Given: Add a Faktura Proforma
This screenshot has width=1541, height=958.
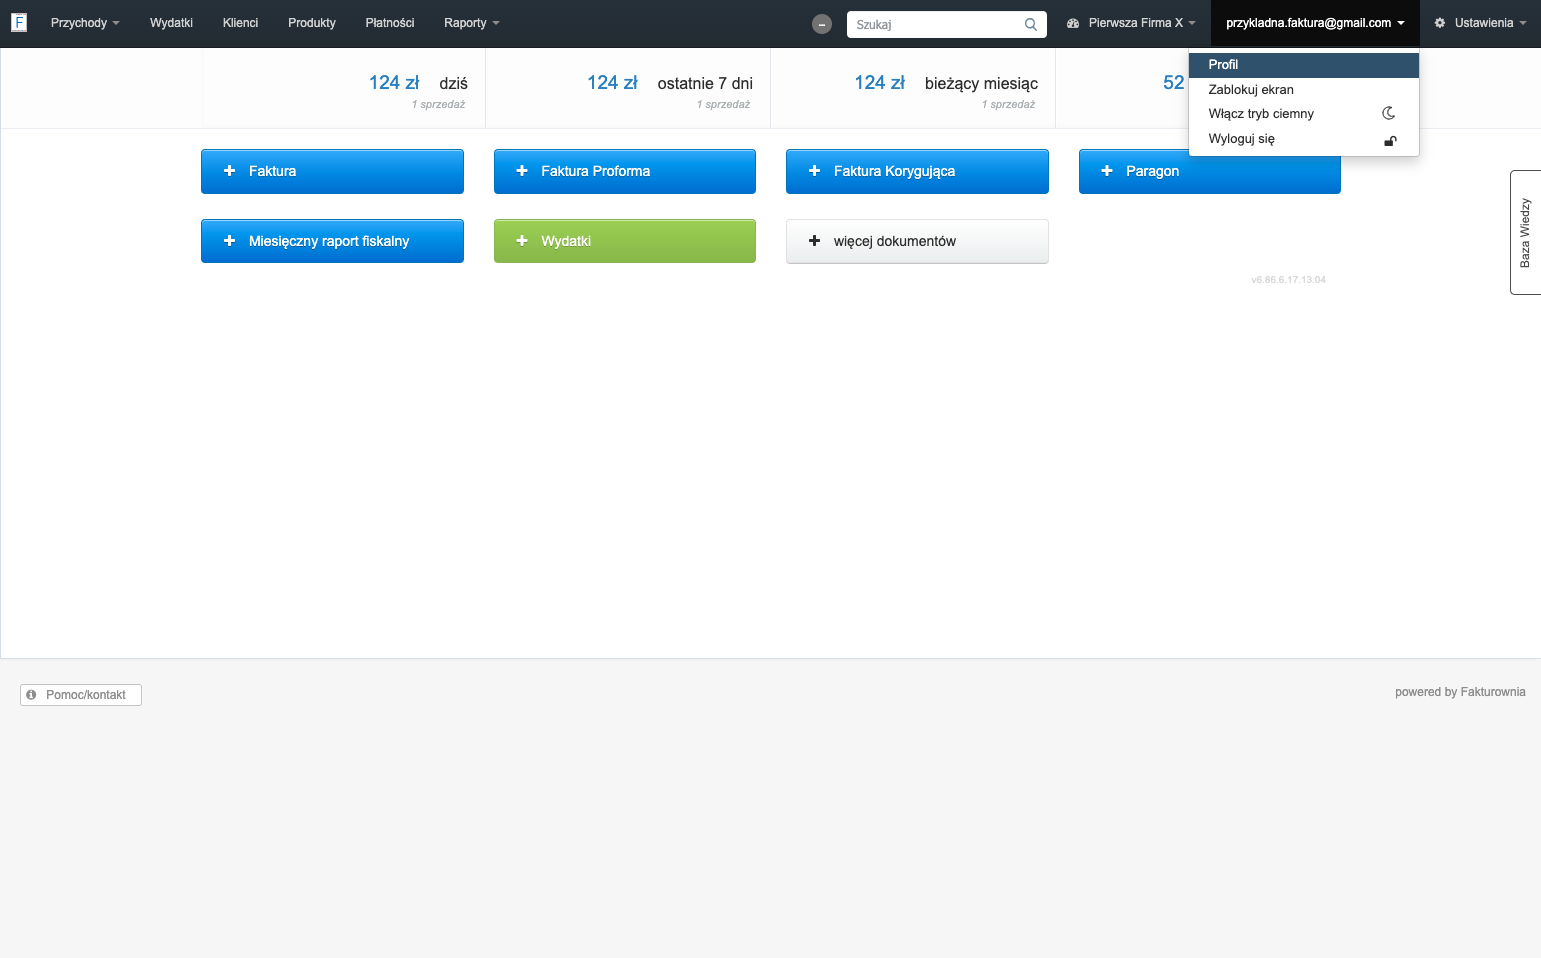Looking at the screenshot, I should click(625, 171).
